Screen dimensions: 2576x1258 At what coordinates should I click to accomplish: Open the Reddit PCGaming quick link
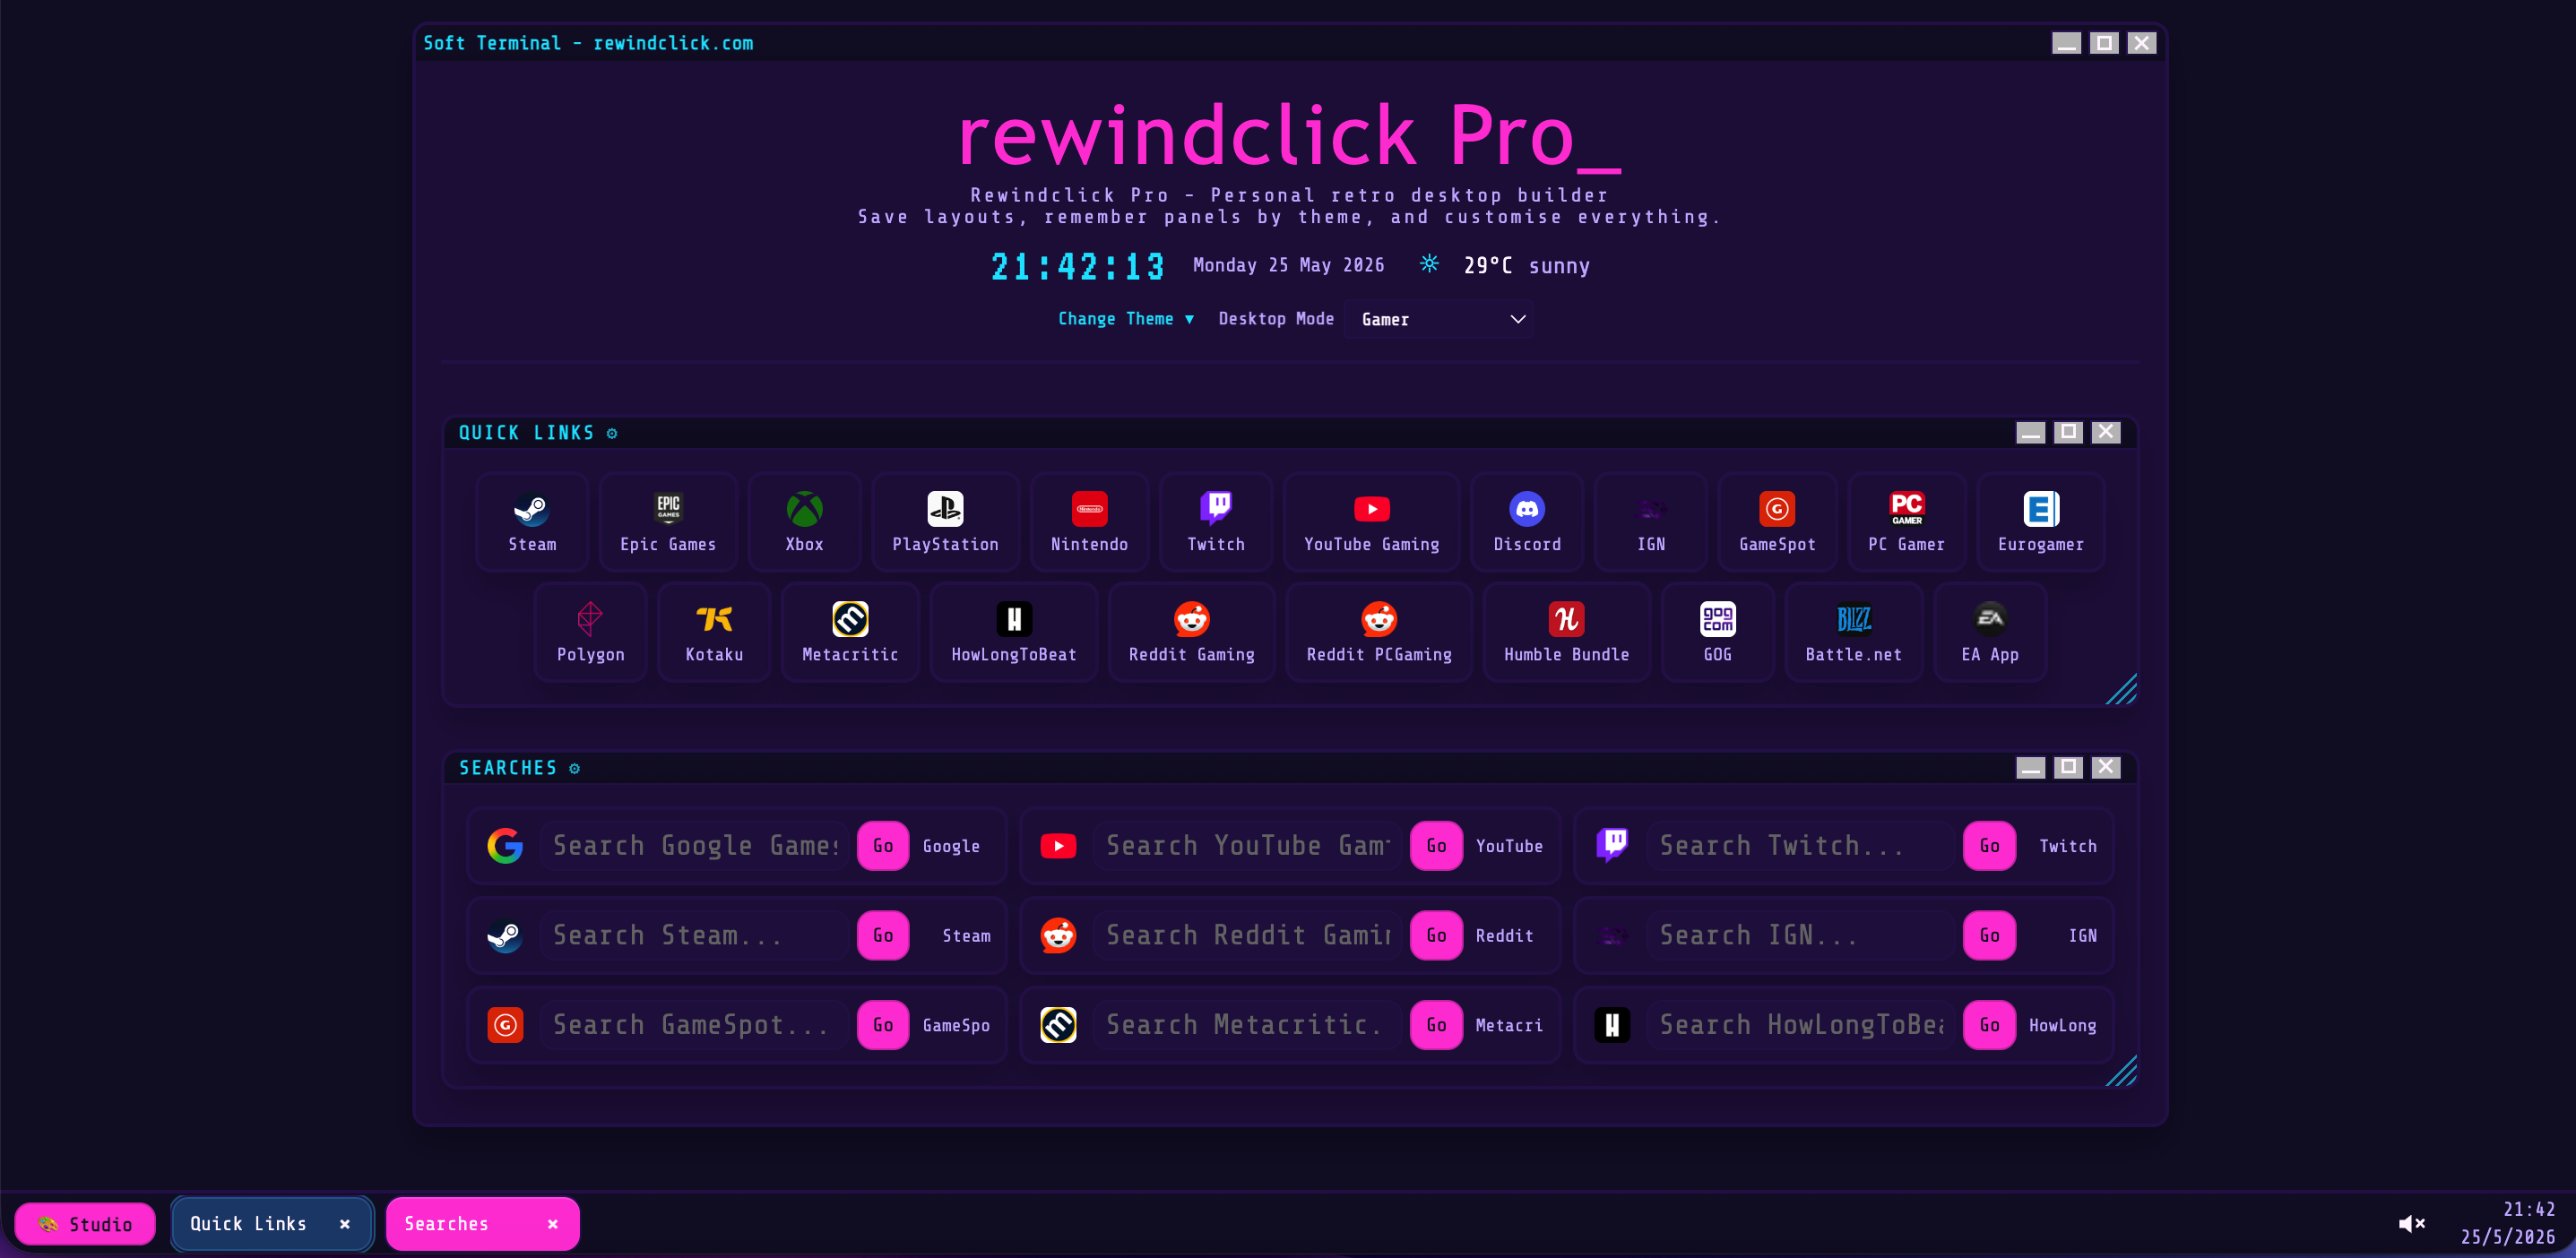point(1379,632)
